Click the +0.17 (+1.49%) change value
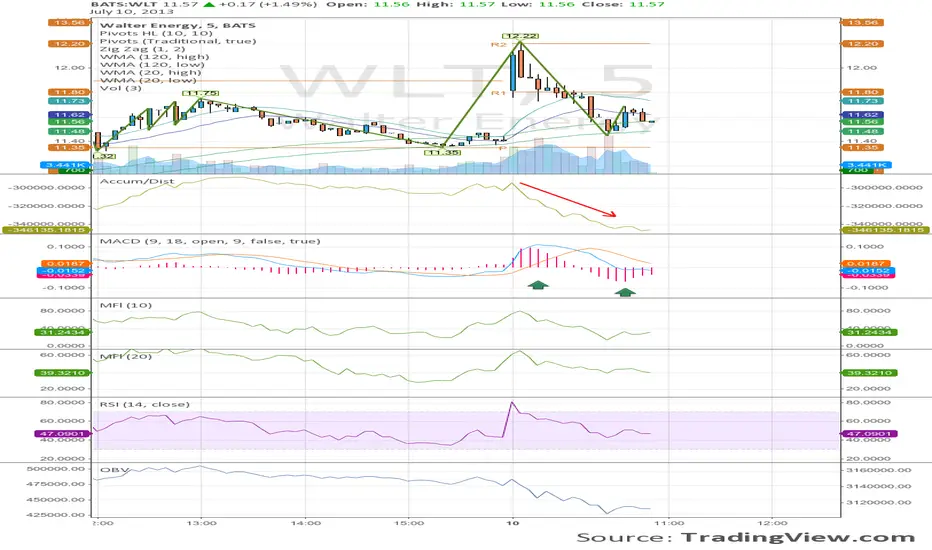 [266, 4]
